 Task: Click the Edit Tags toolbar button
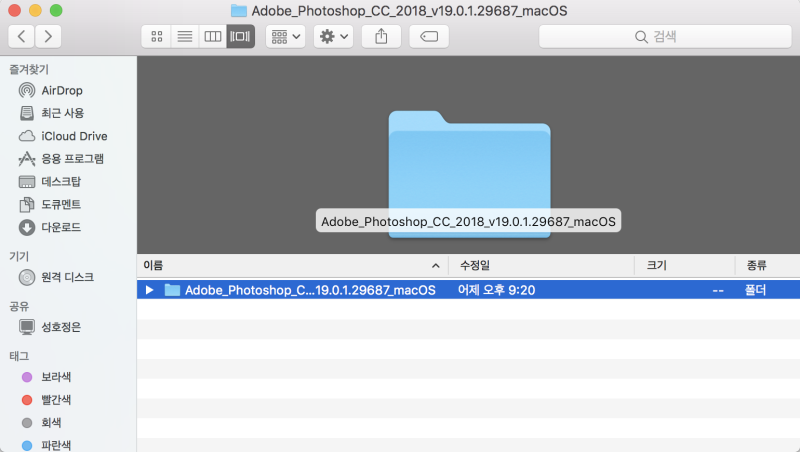click(x=429, y=36)
